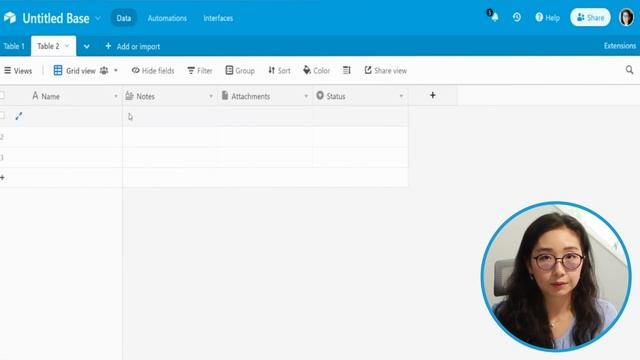This screenshot has width=640, height=360.
Task: Open the Attachments column dropdown arrow
Action: point(306,96)
